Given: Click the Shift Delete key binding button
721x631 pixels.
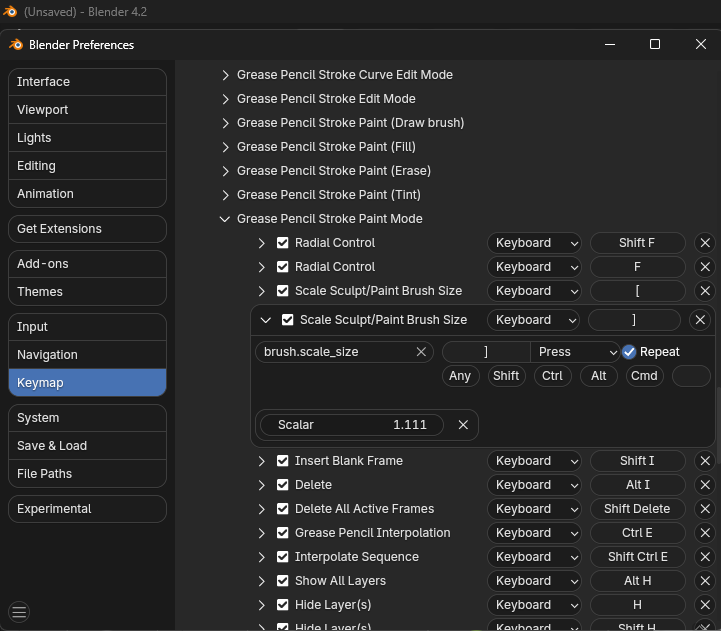Looking at the screenshot, I should (x=637, y=509).
